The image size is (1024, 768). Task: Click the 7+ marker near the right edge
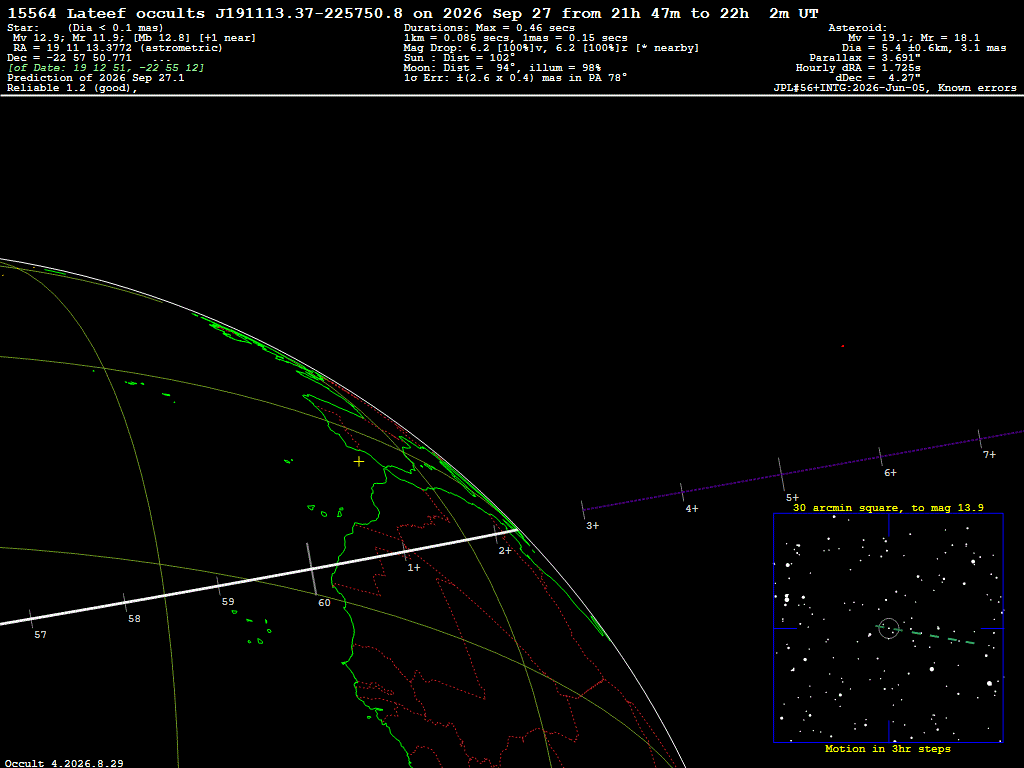tap(989, 454)
